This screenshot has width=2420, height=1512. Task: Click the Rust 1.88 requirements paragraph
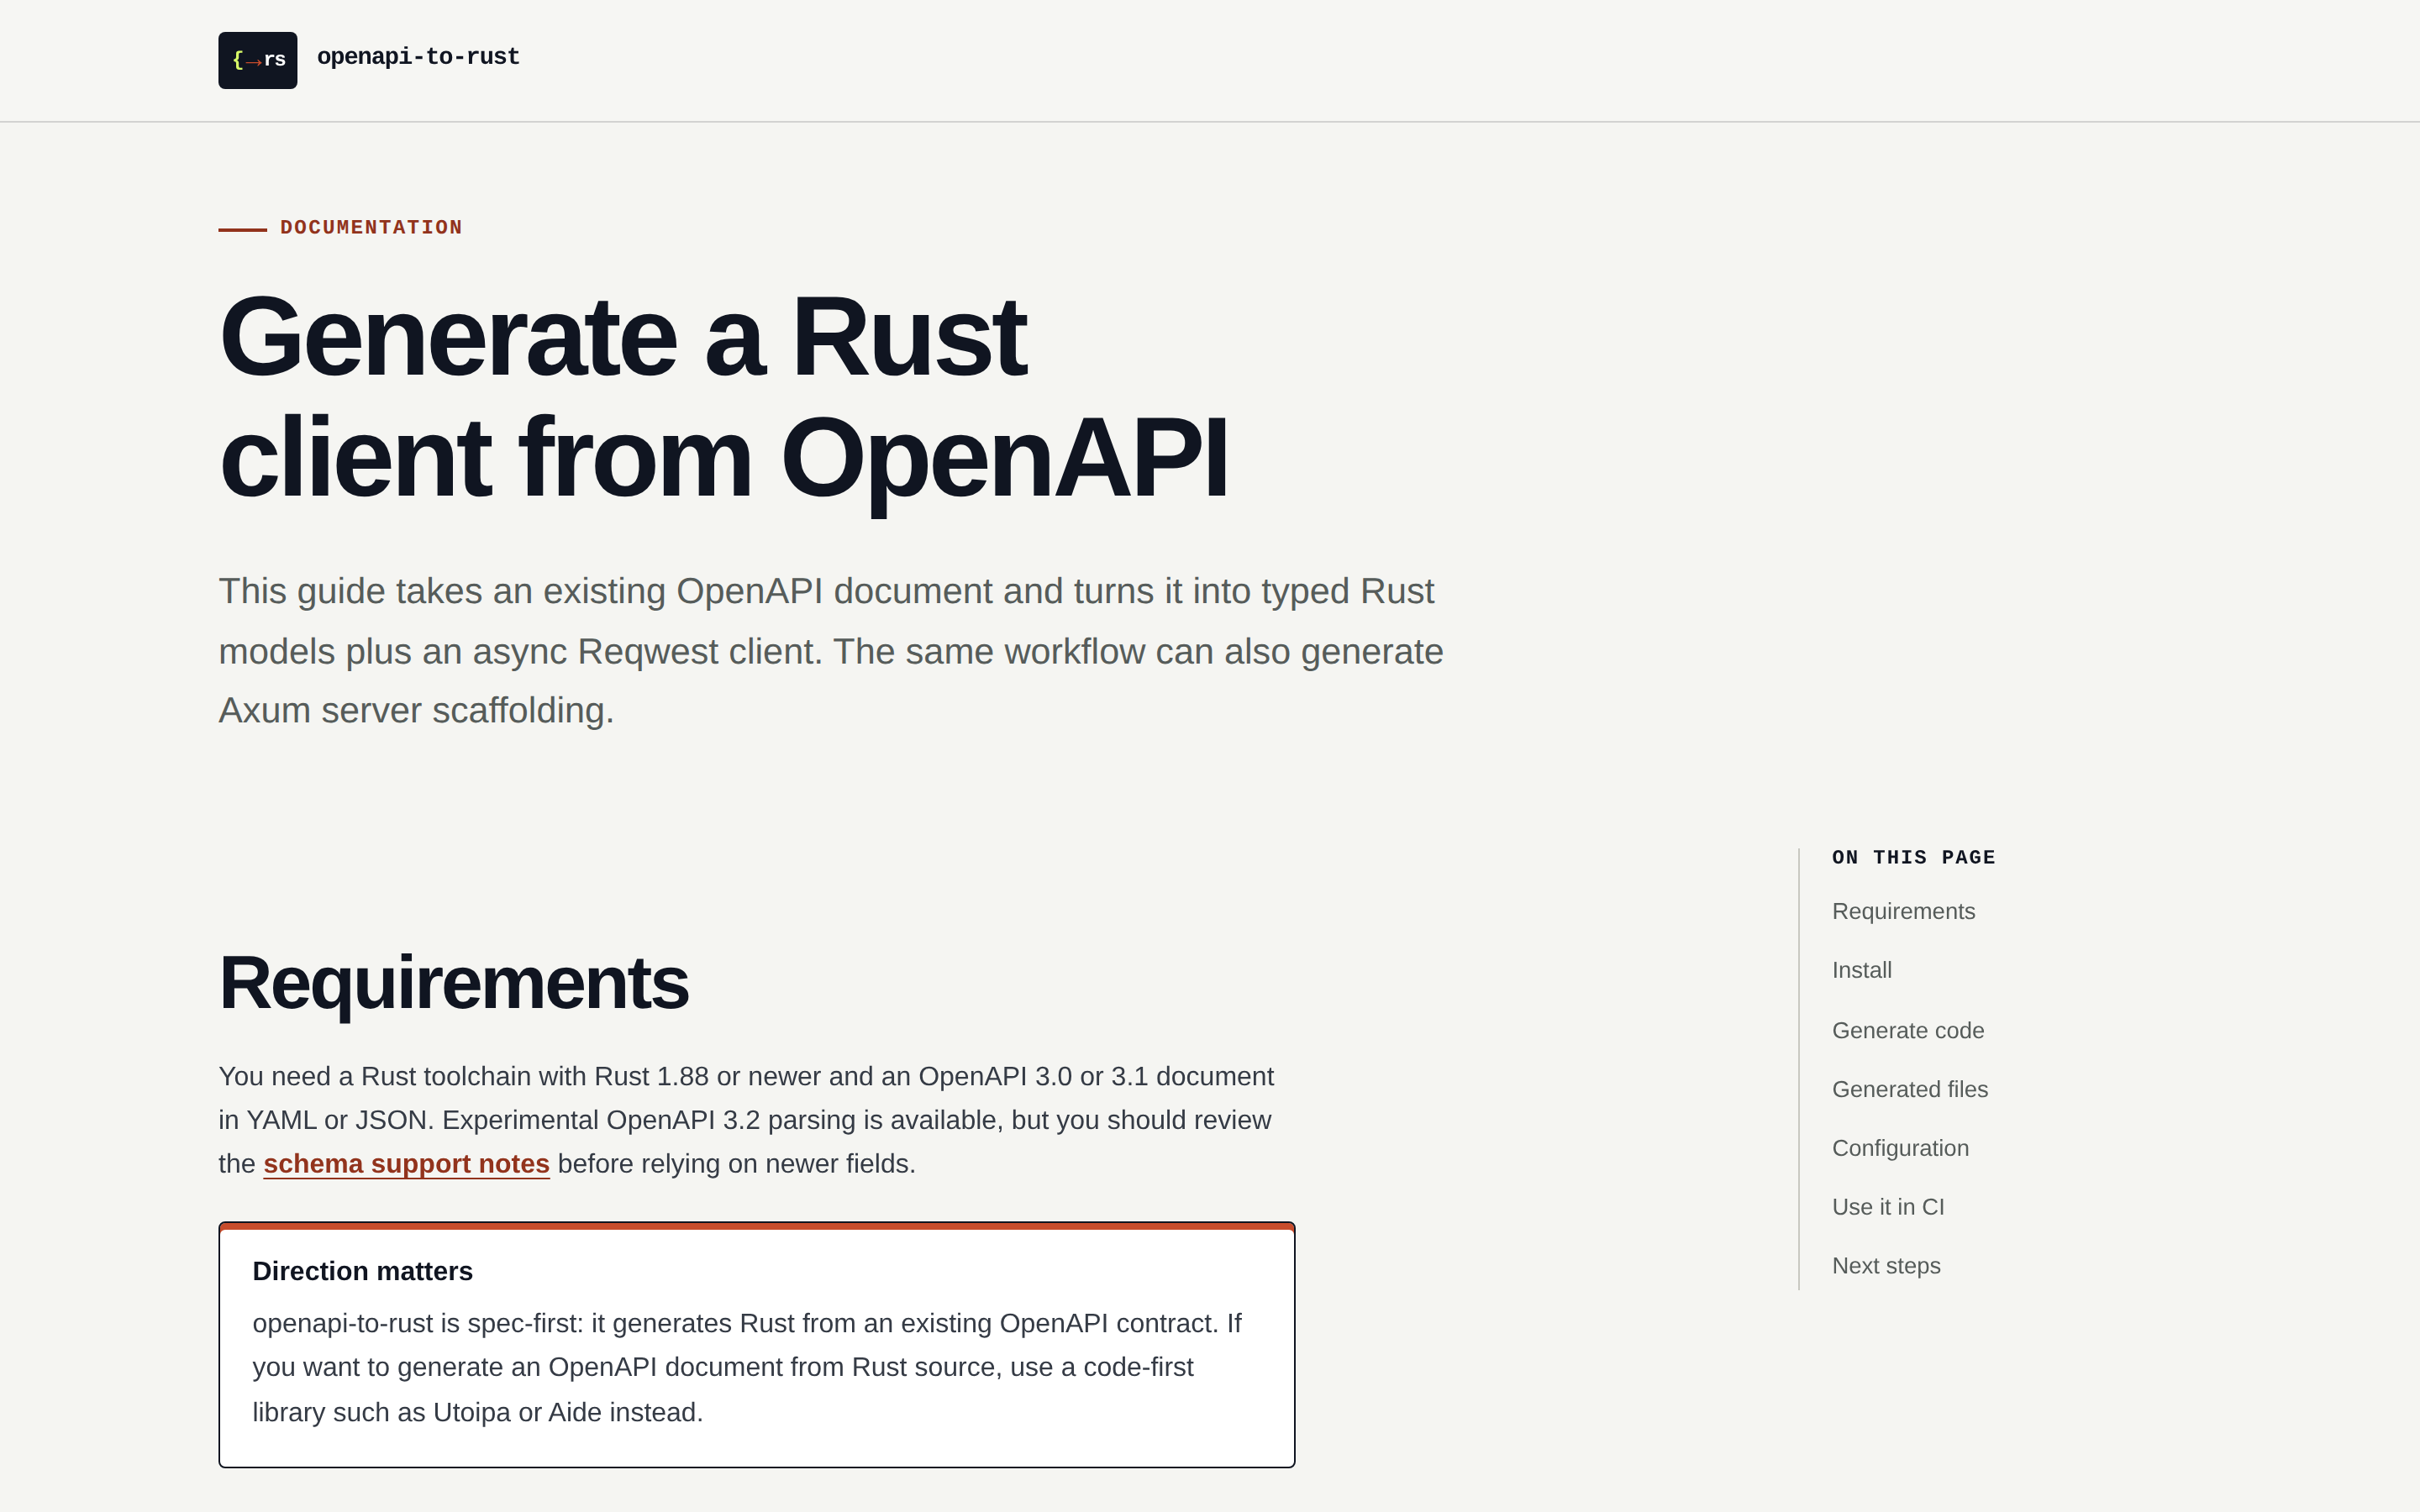click(x=746, y=1120)
